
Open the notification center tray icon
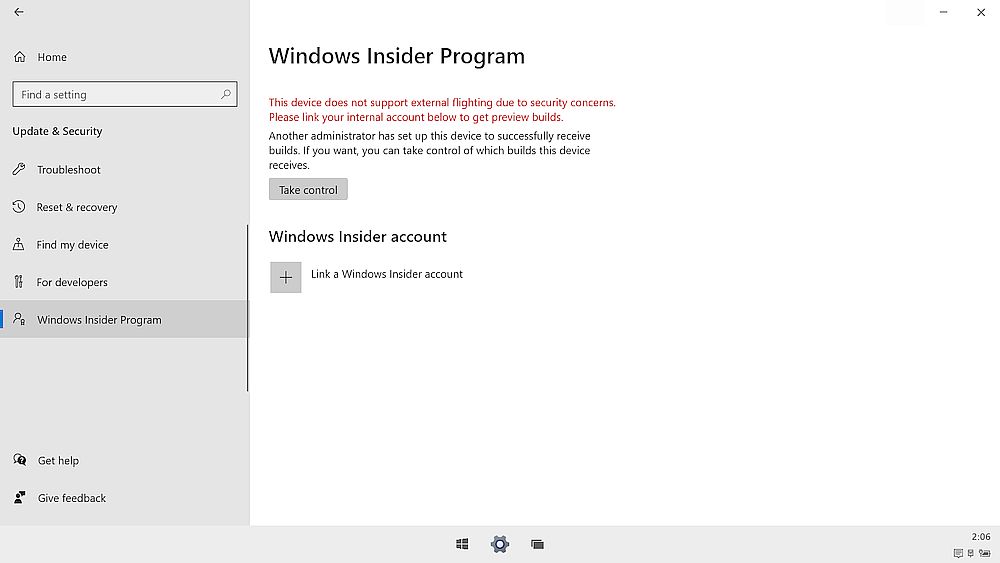tap(958, 553)
